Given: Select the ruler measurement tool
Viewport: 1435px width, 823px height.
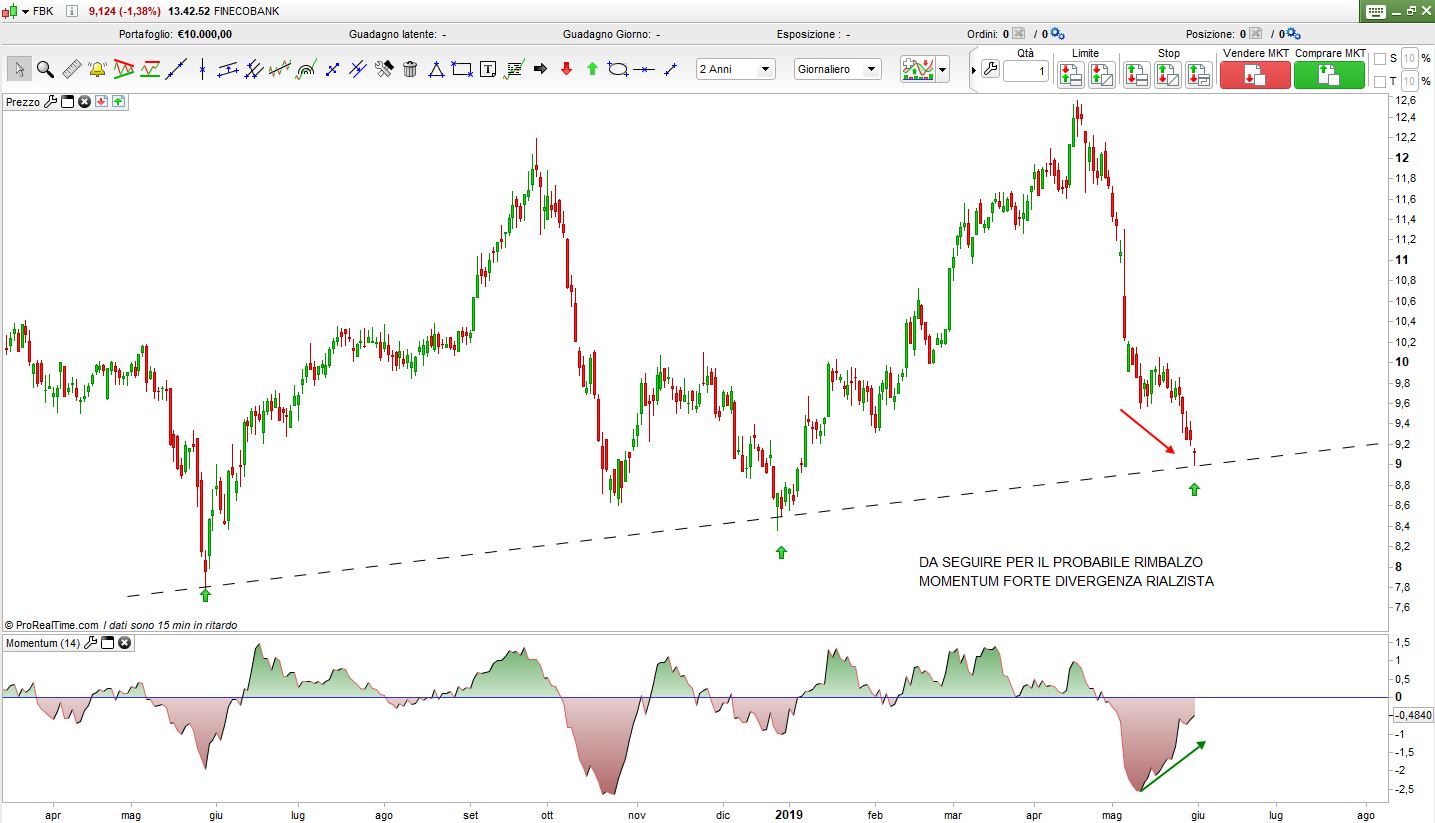Looking at the screenshot, I should click(71, 69).
